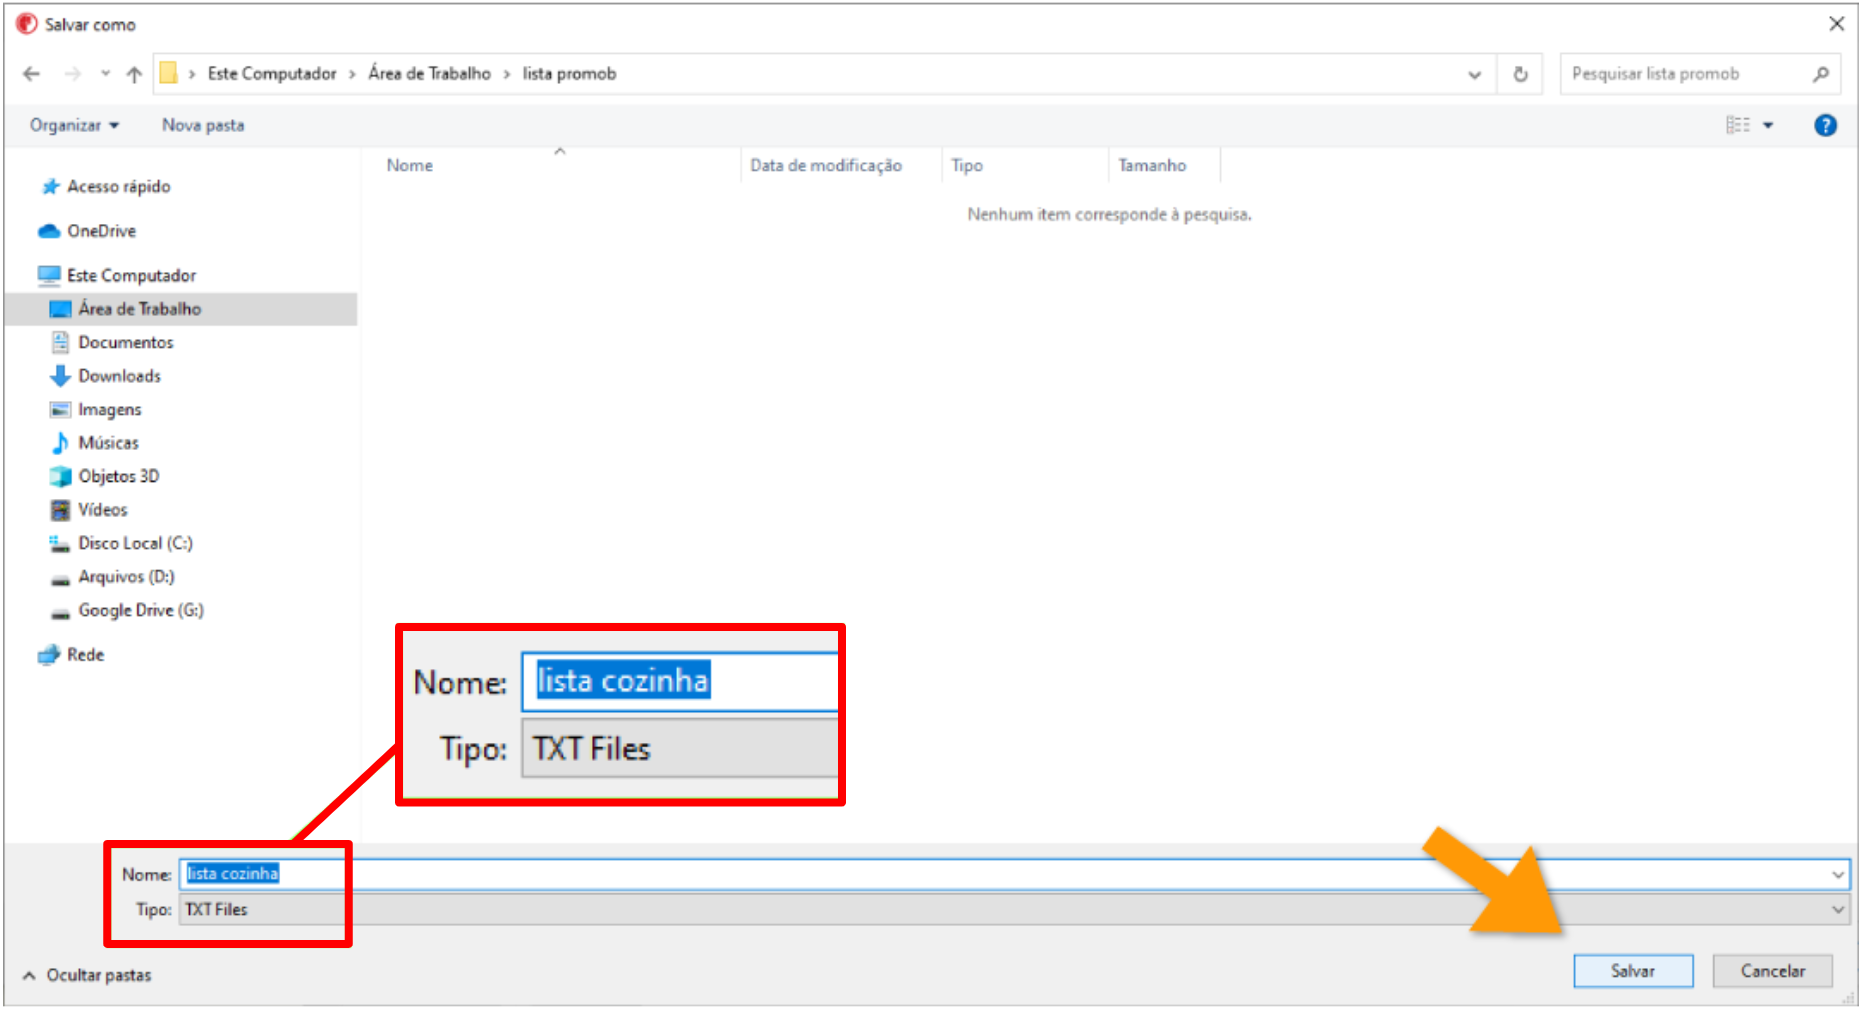Open Google Drive (G:) drive
This screenshot has width=1863, height=1012.
141,610
